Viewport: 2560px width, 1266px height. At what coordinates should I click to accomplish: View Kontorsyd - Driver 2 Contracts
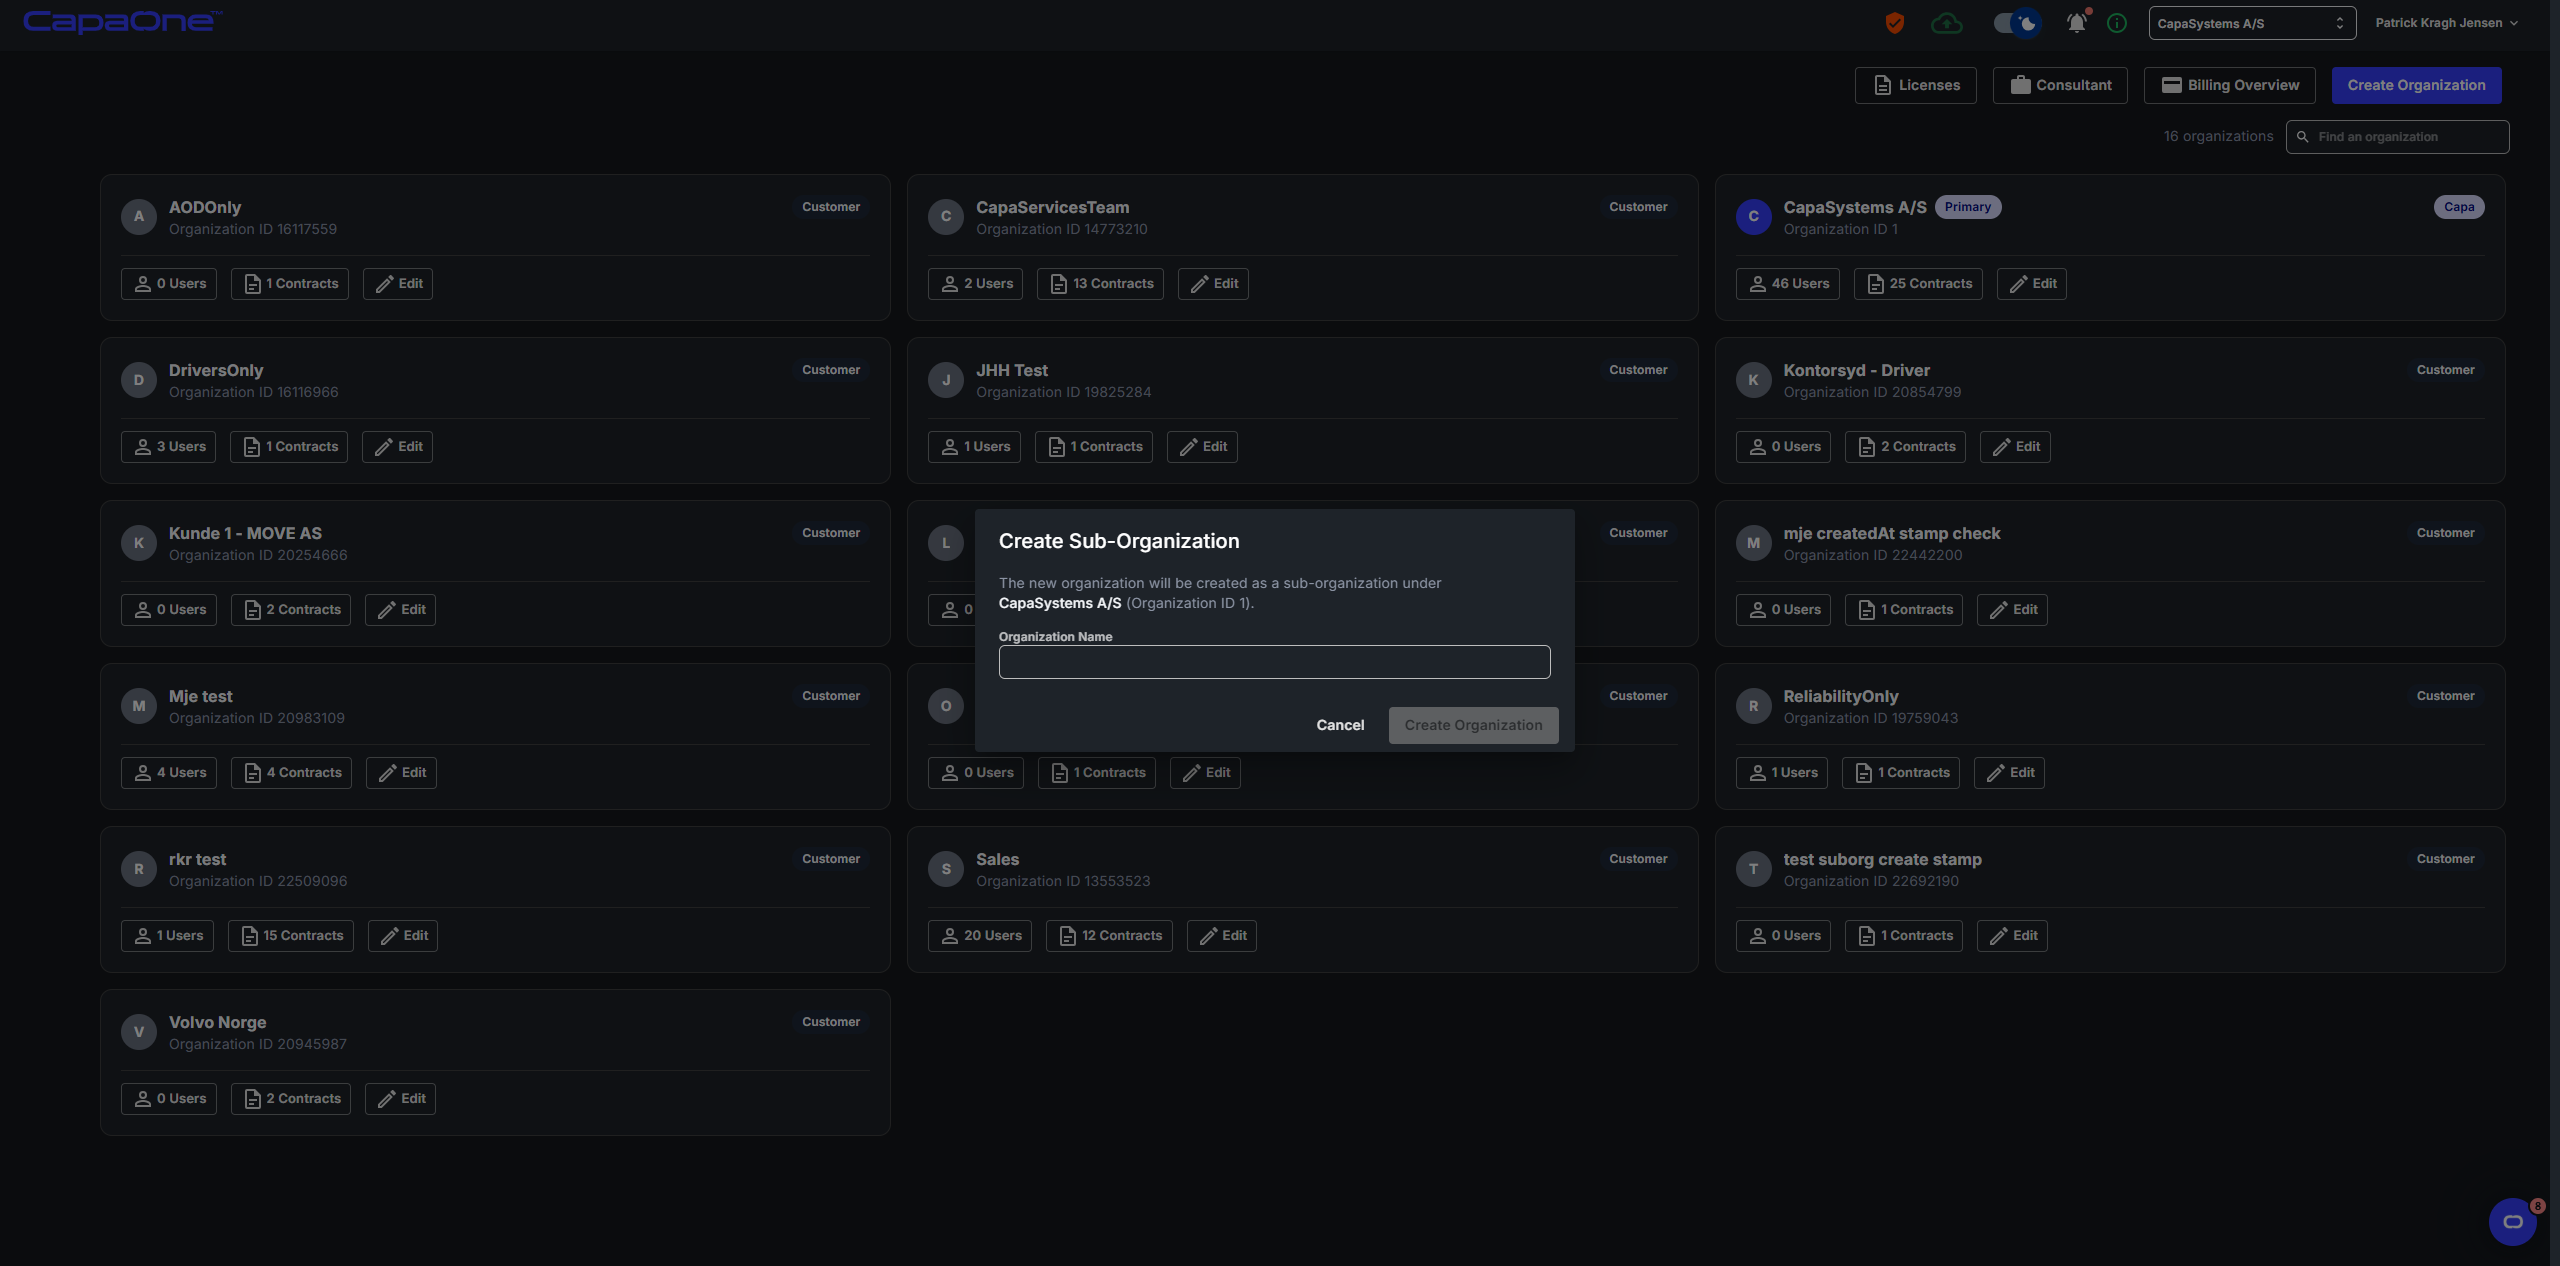click(1905, 447)
